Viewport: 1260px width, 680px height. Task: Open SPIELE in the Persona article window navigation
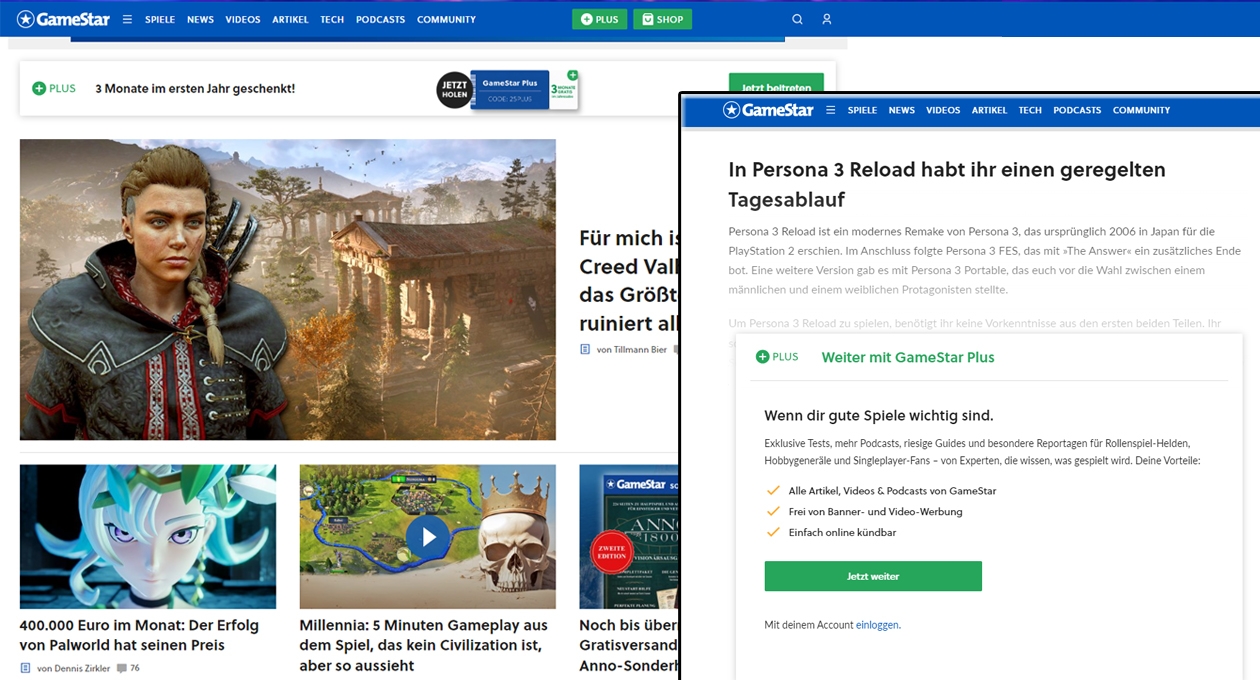pyautogui.click(x=862, y=111)
